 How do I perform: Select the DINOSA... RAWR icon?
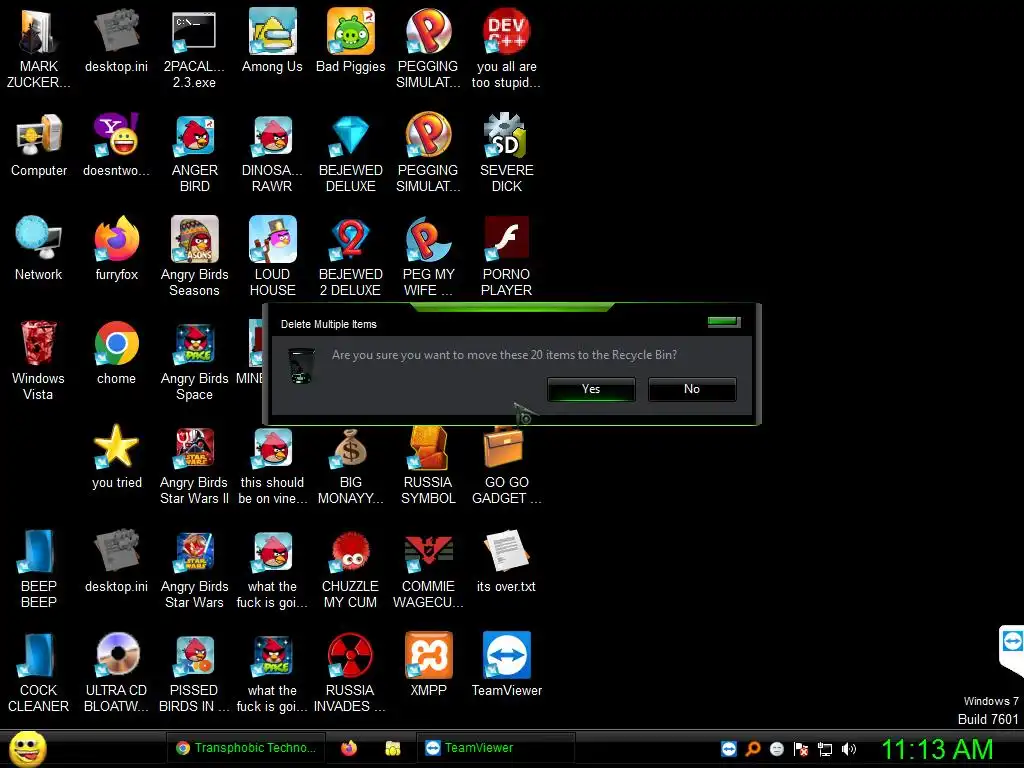tap(272, 153)
